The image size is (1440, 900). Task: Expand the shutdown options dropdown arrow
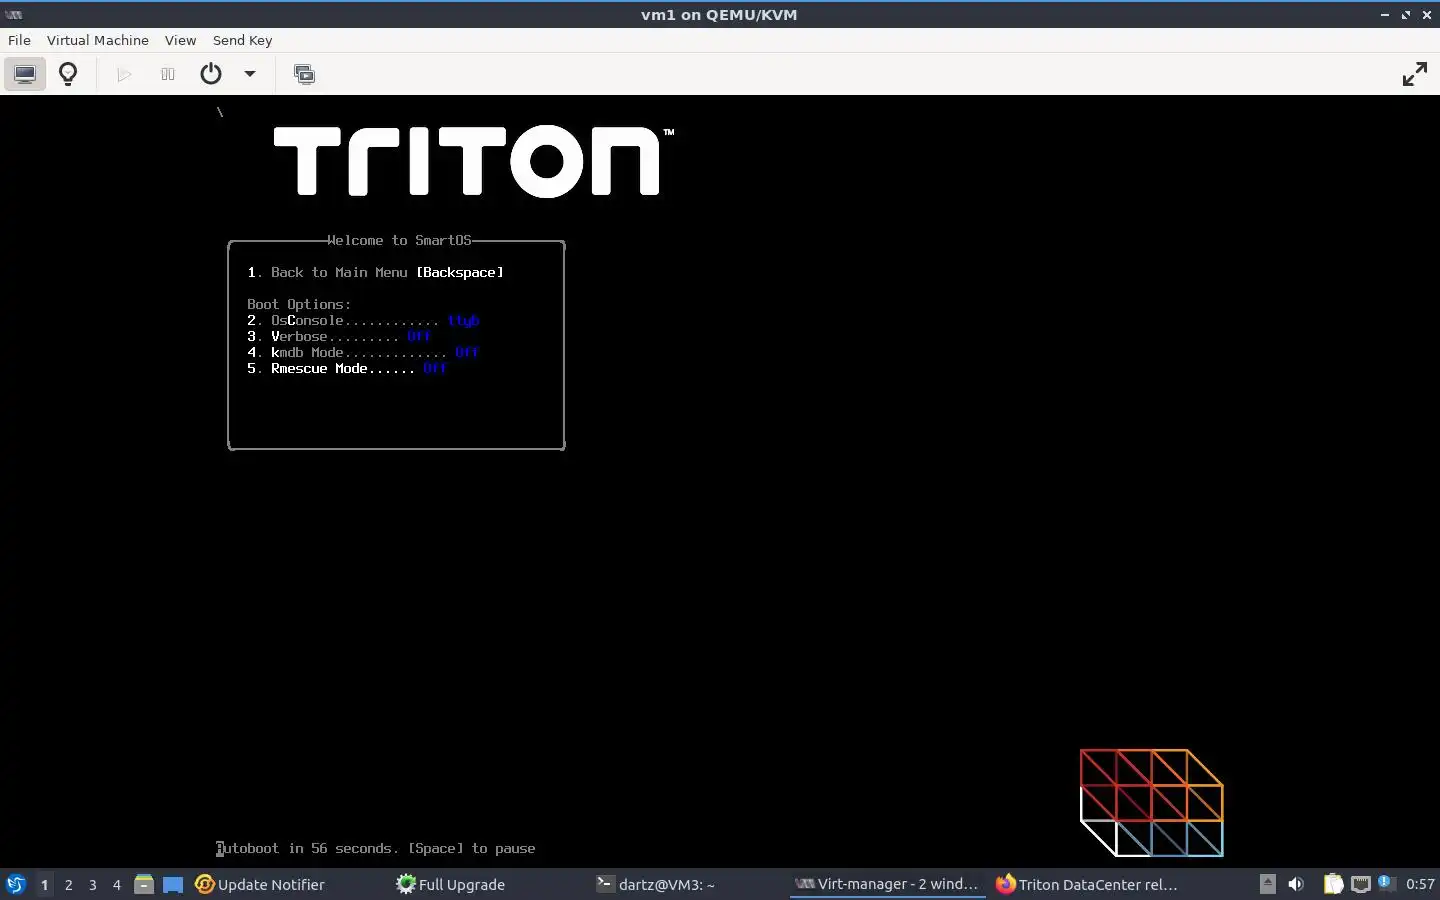coord(250,74)
